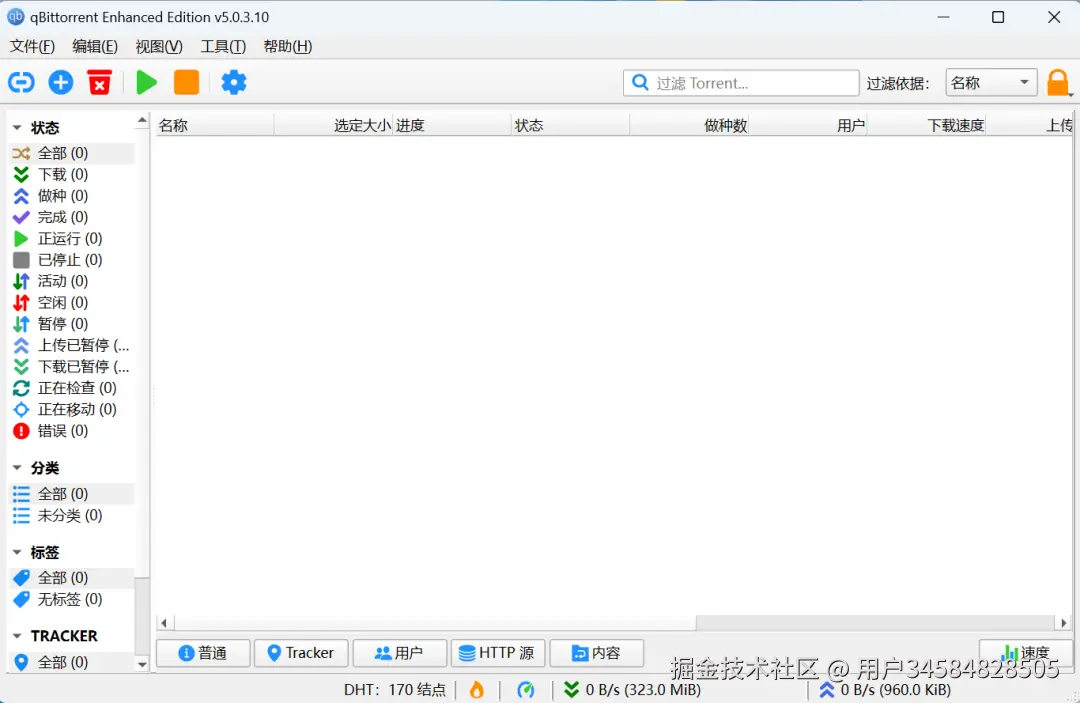Sort by the 进度 column header

coord(453,125)
